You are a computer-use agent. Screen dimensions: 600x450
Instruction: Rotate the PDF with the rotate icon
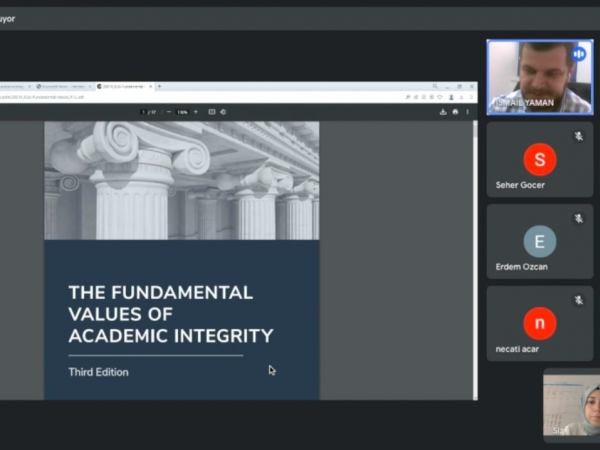pos(223,112)
